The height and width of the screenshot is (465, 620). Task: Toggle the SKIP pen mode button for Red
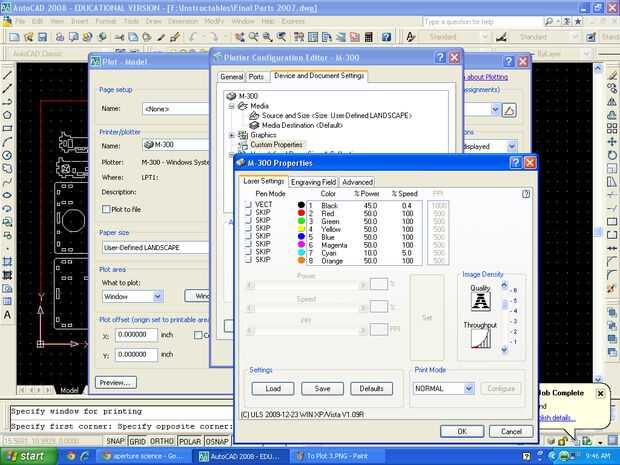click(248, 213)
